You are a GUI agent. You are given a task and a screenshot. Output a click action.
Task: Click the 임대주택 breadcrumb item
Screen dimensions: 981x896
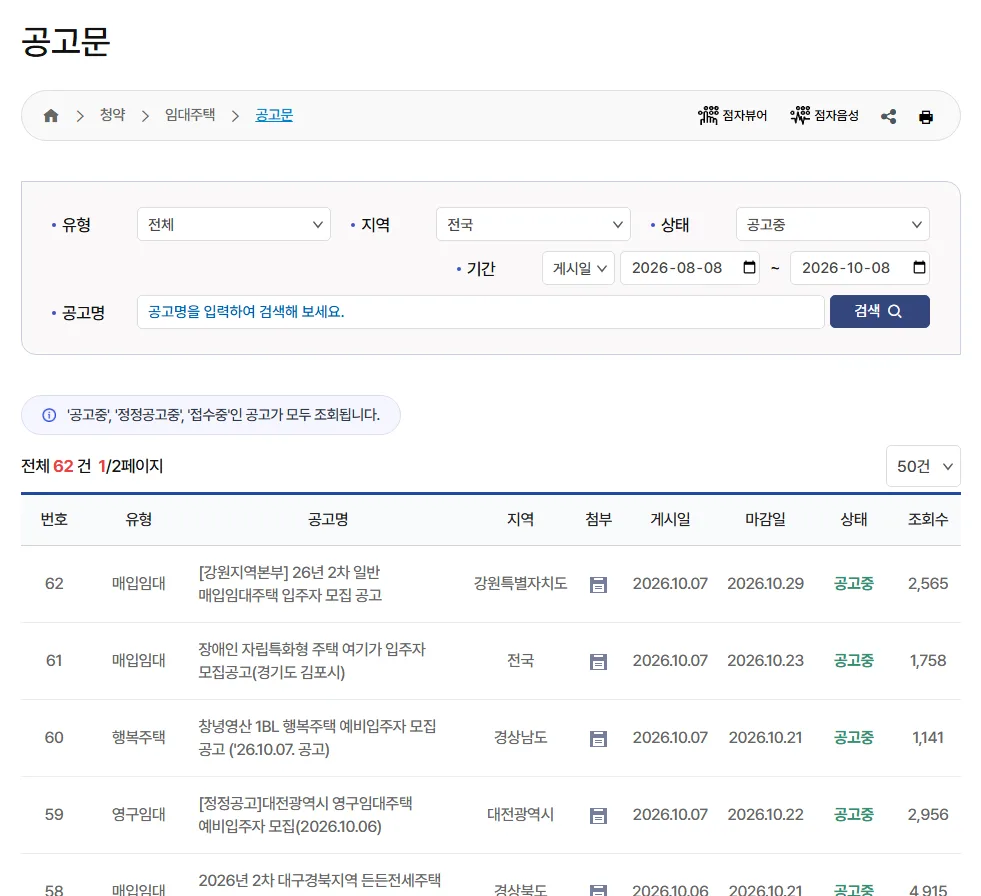tap(190, 115)
